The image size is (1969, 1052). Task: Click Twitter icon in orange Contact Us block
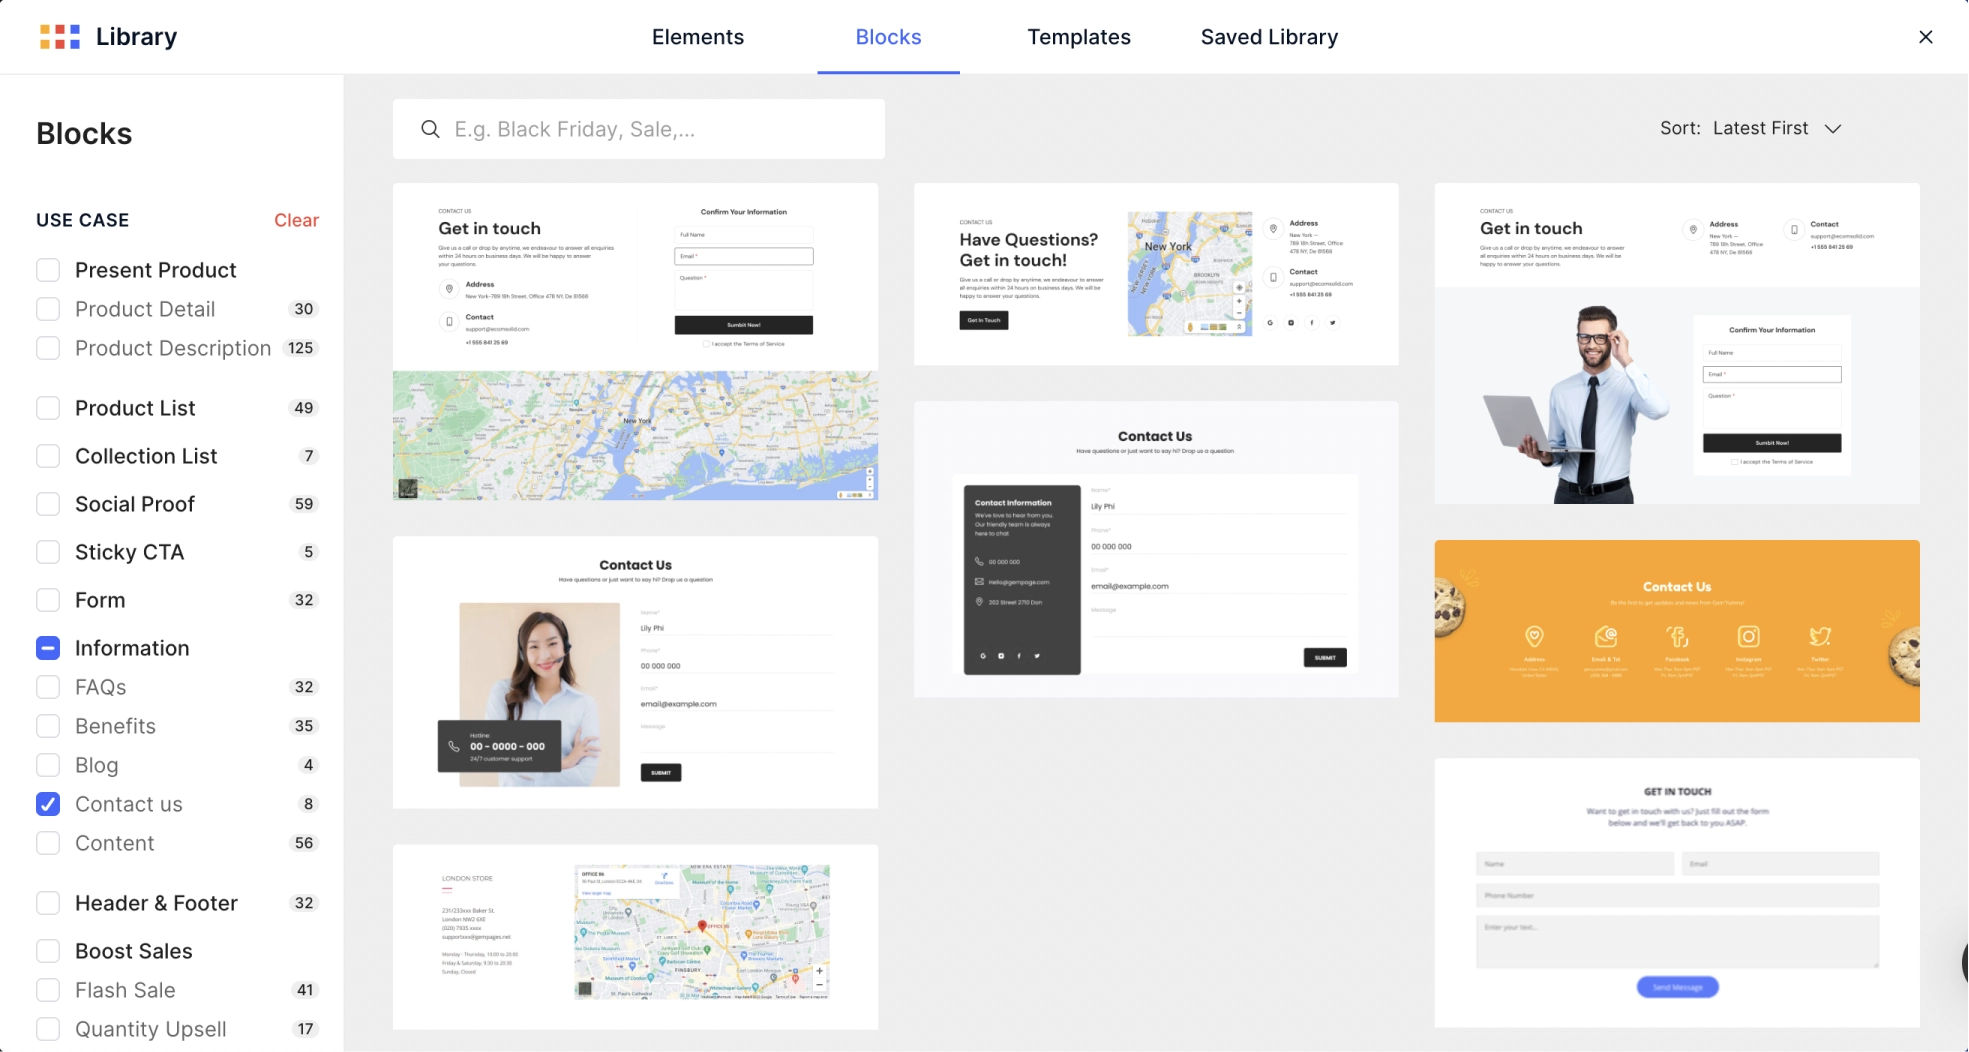pos(1819,636)
